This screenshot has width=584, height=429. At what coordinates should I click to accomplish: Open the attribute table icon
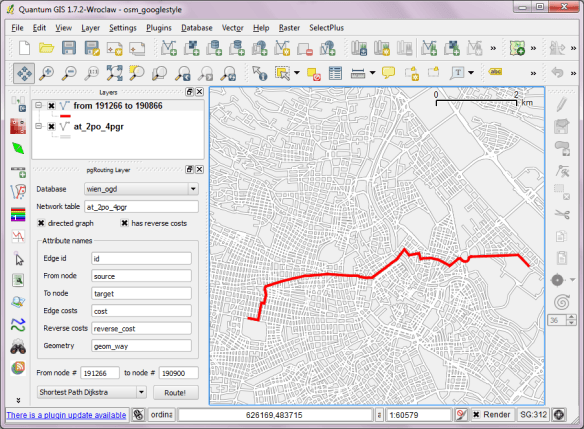pos(335,73)
